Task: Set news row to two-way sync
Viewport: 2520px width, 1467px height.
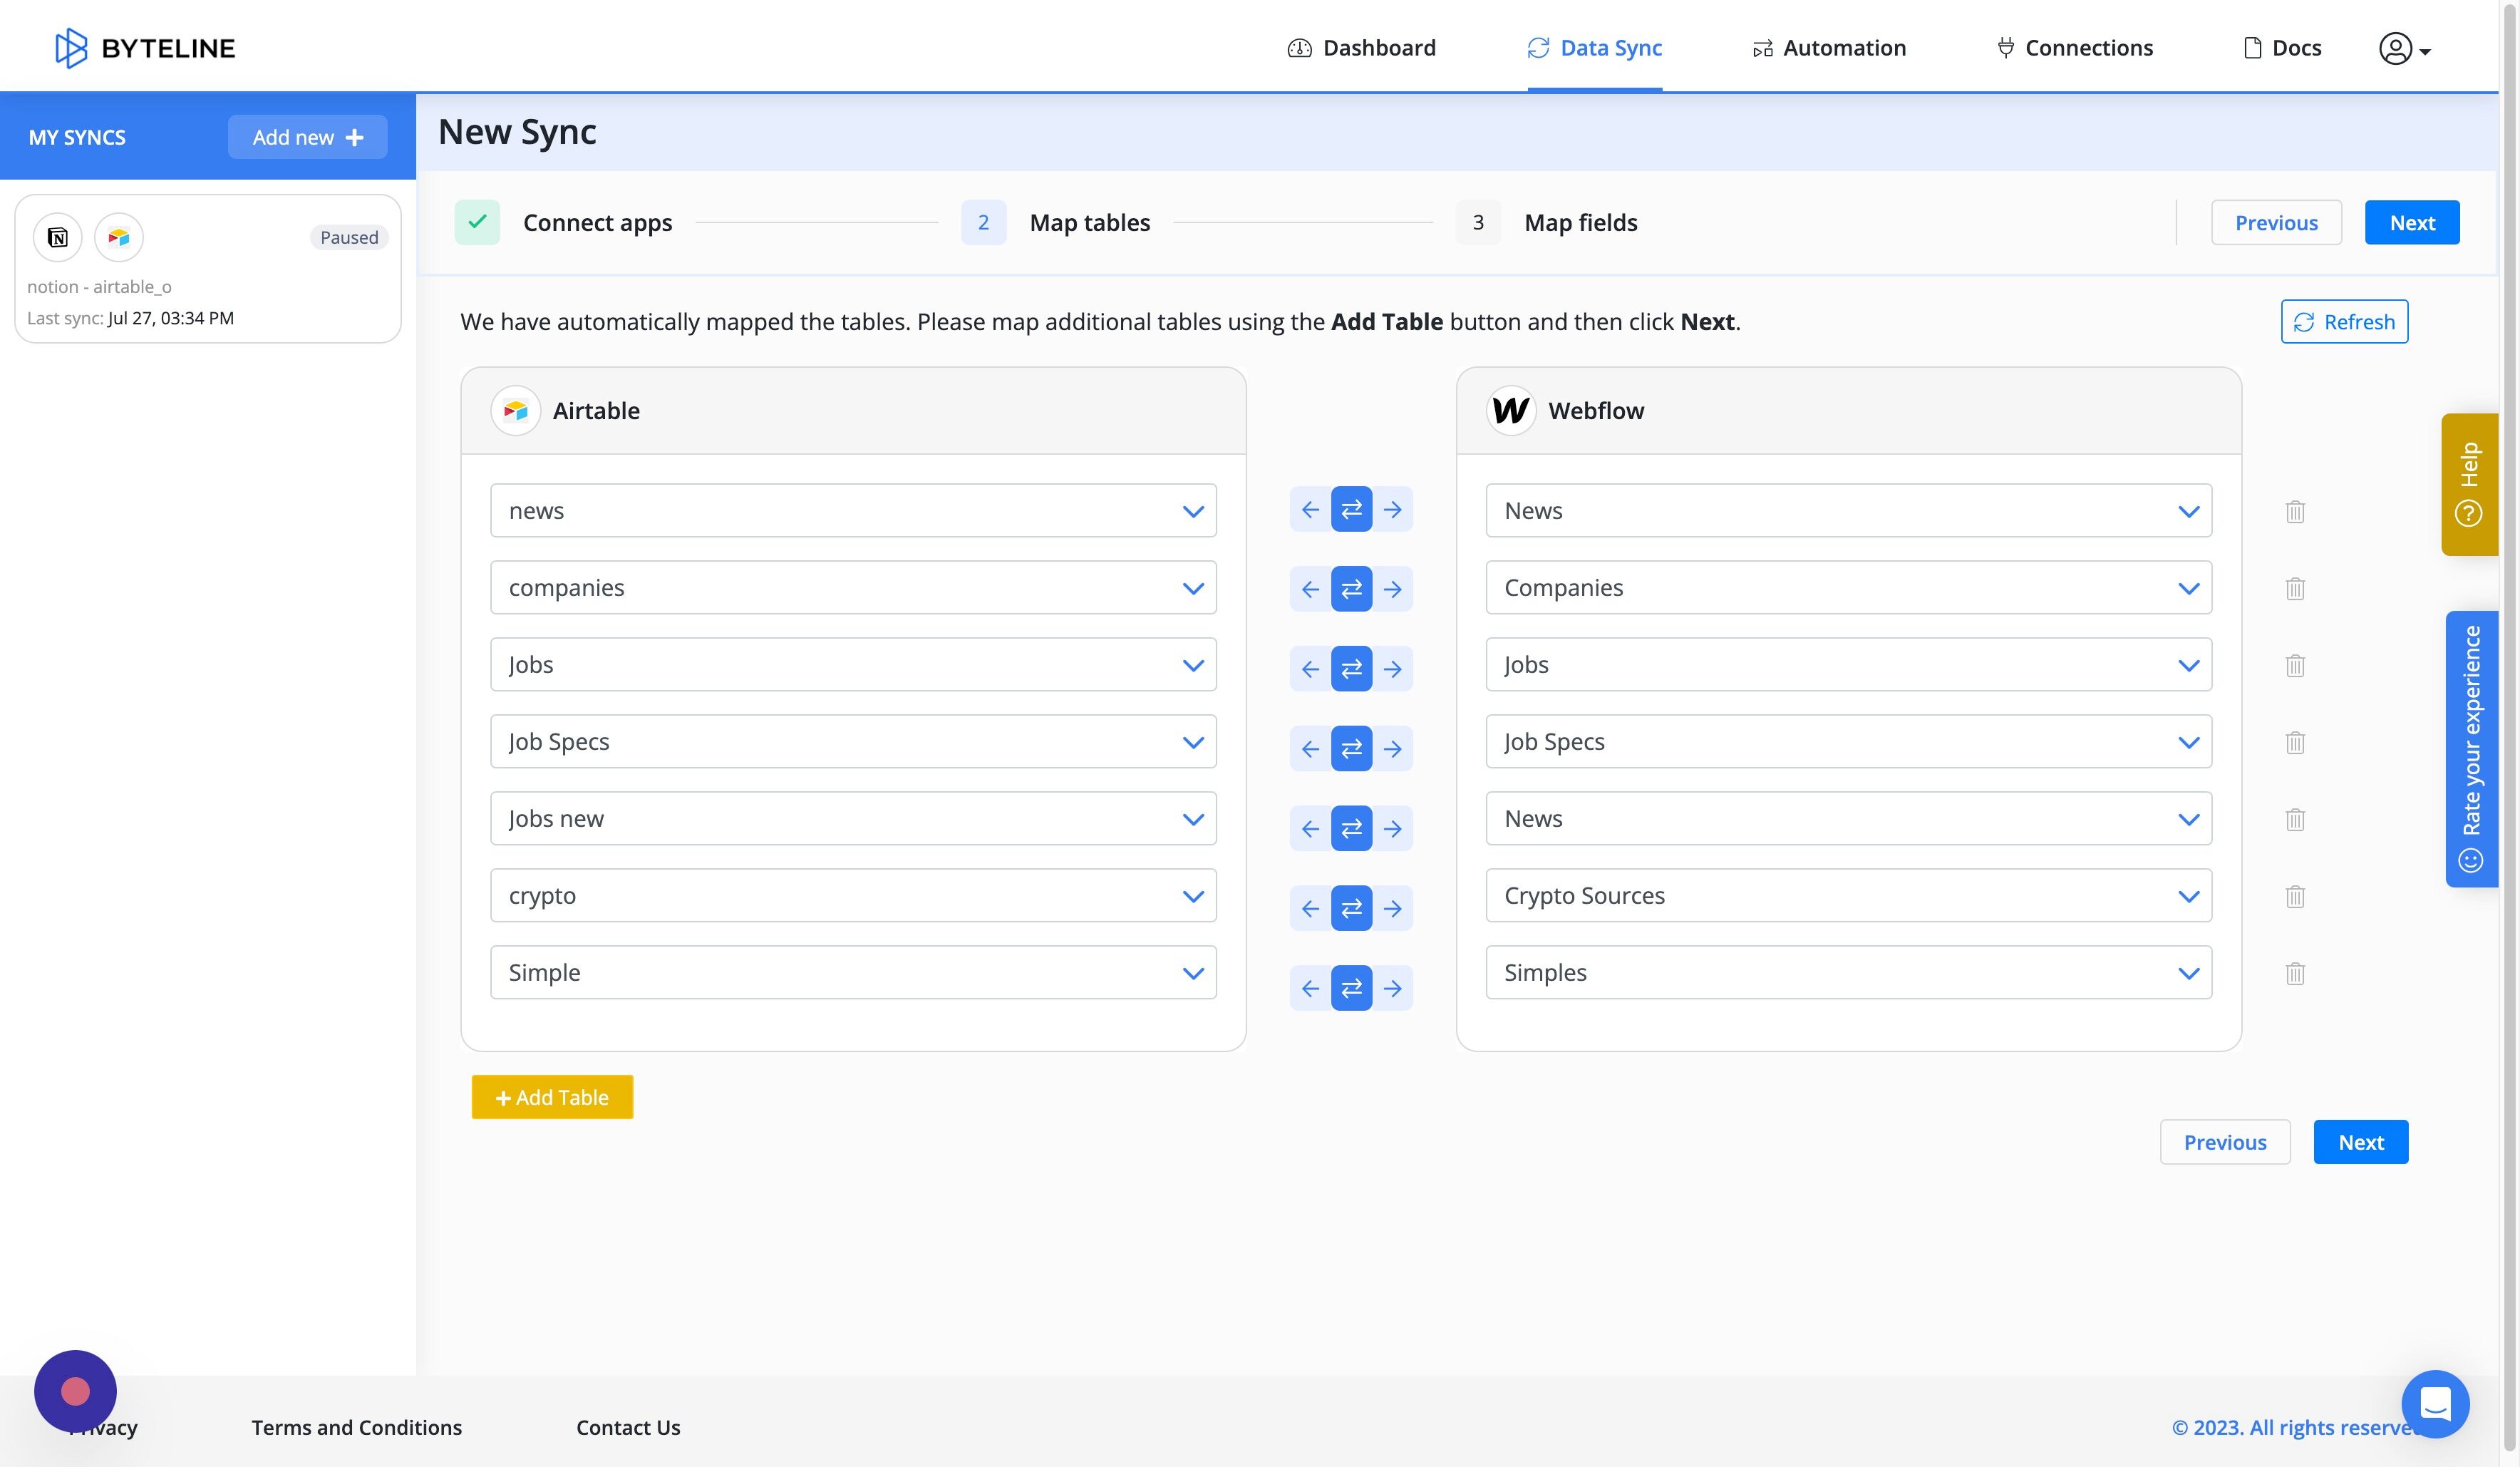Action: (1351, 510)
